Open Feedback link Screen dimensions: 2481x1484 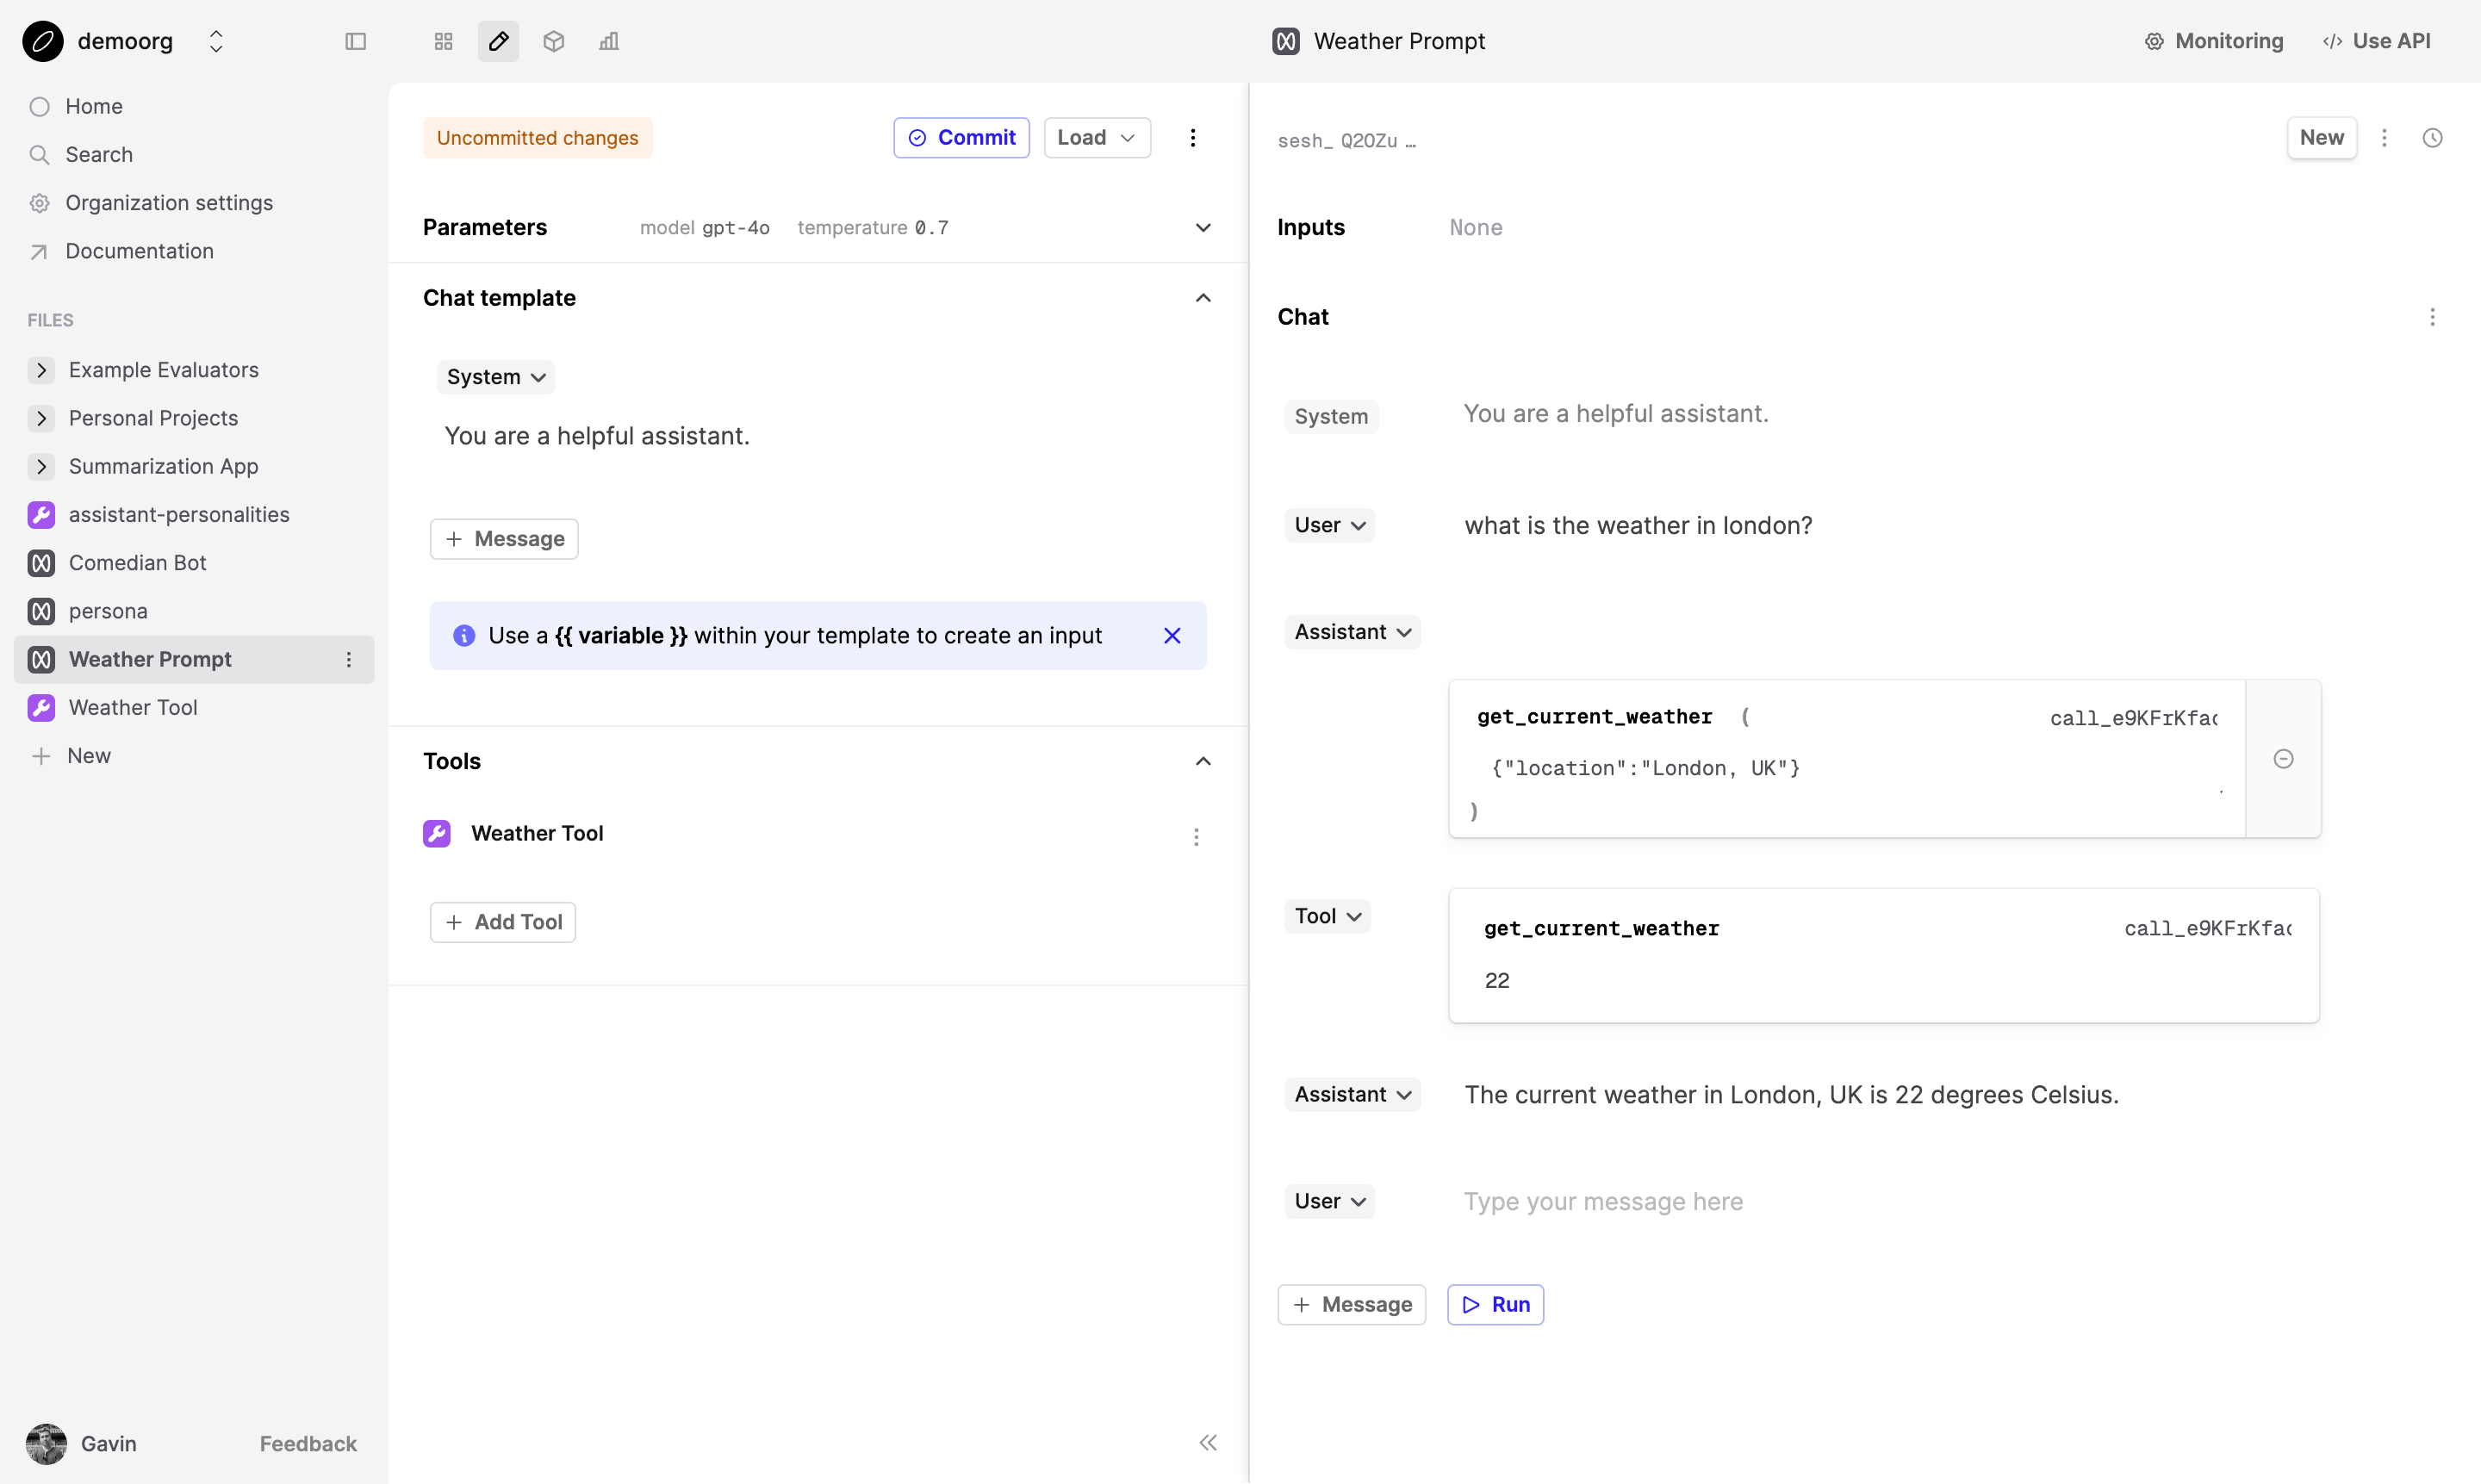(x=308, y=1443)
